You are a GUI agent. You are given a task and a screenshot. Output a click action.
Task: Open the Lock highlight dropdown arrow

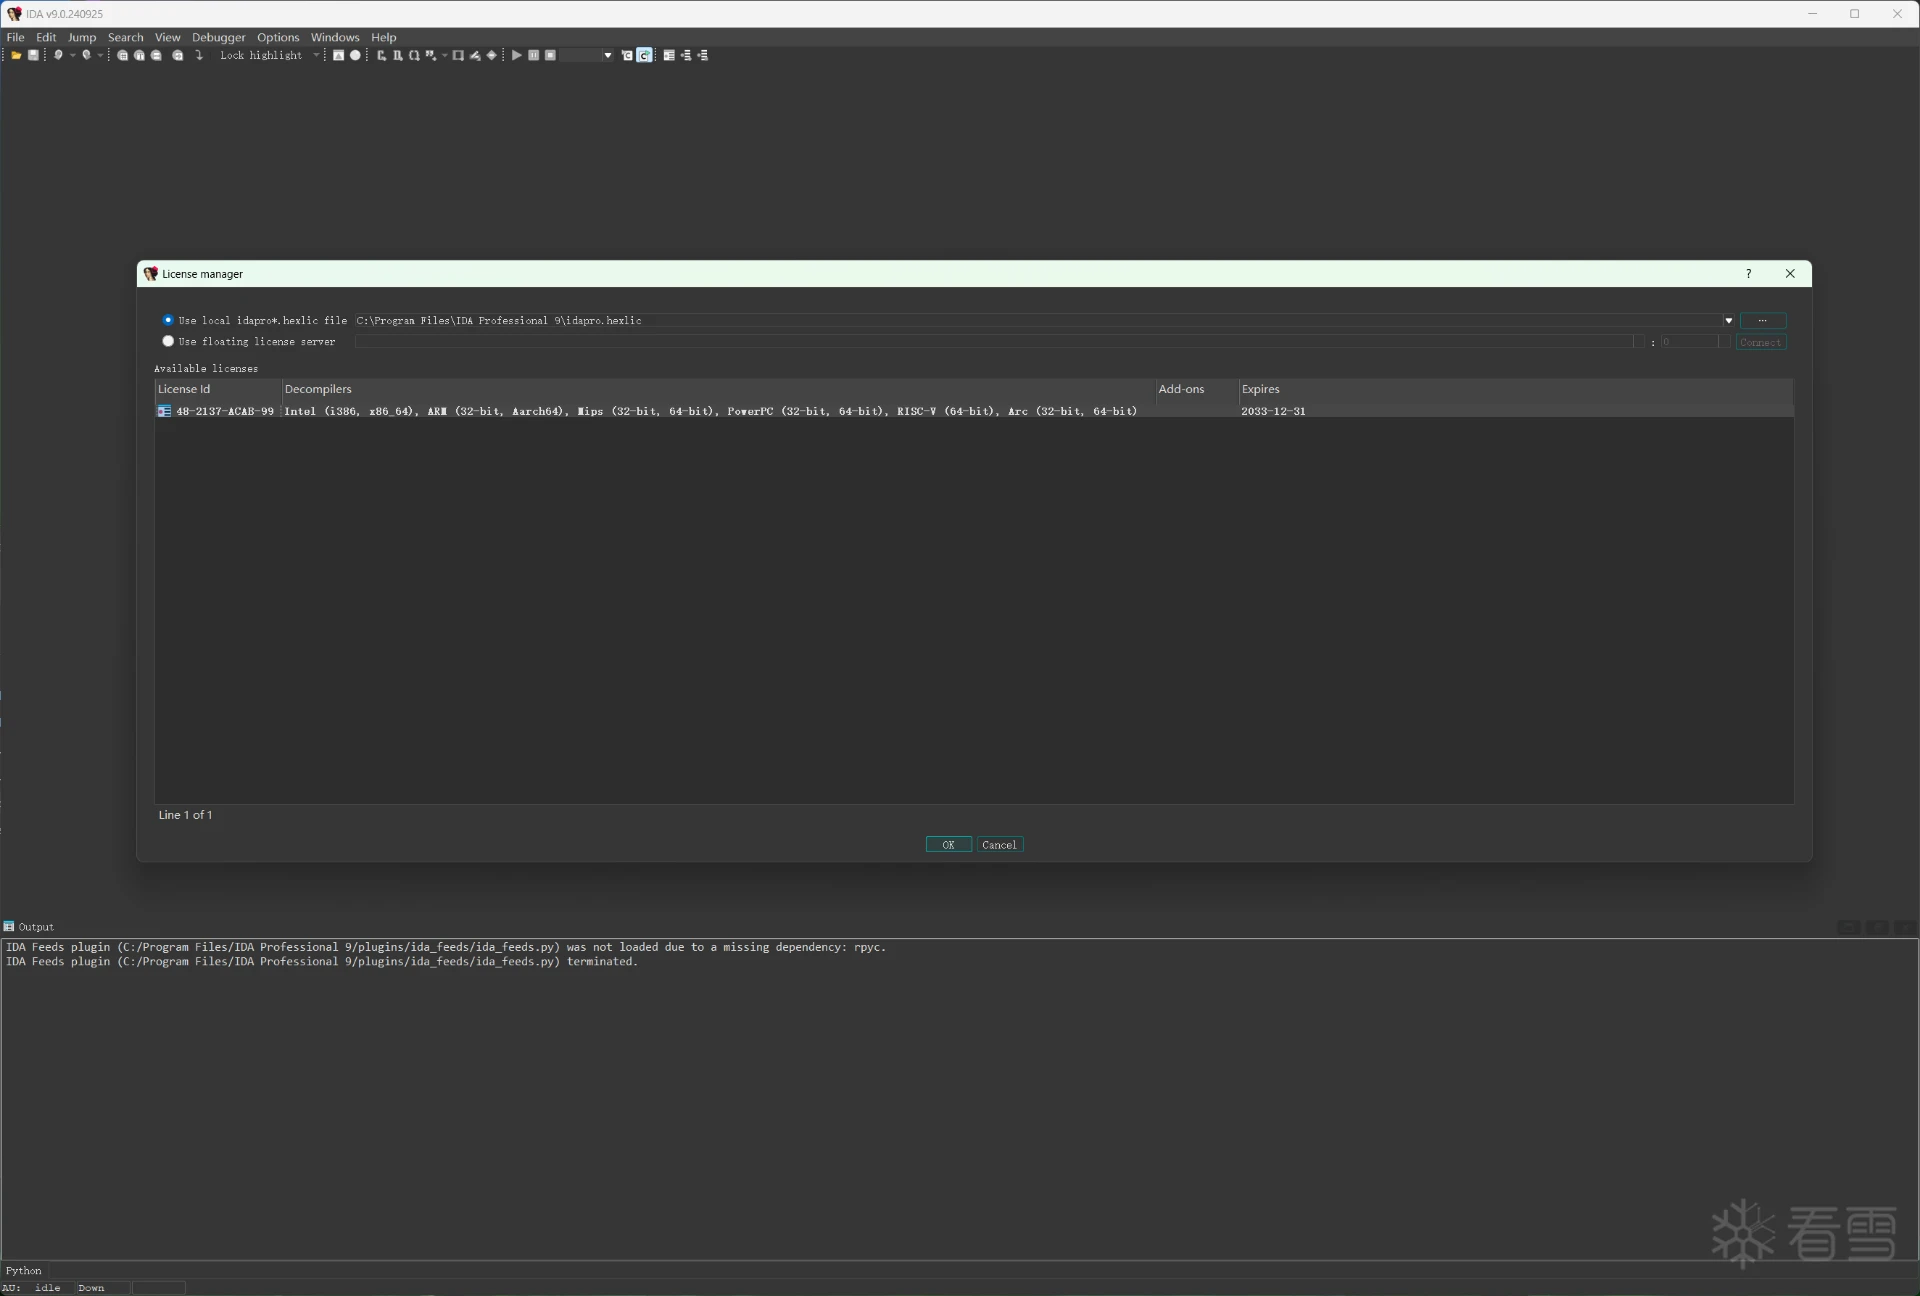(x=316, y=56)
